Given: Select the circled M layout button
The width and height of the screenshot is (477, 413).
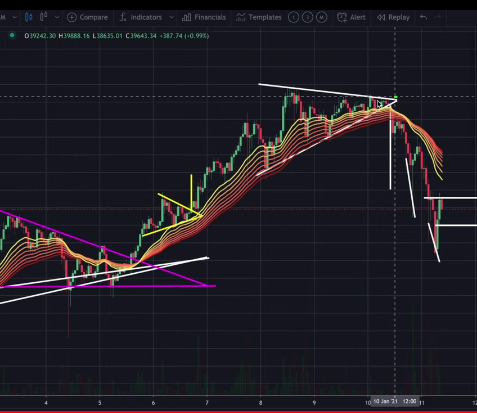Looking at the screenshot, I should tap(321, 17).
